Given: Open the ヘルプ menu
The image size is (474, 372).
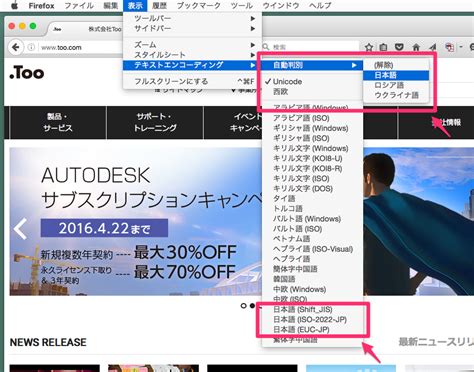Looking at the screenshot, I should point(320,6).
